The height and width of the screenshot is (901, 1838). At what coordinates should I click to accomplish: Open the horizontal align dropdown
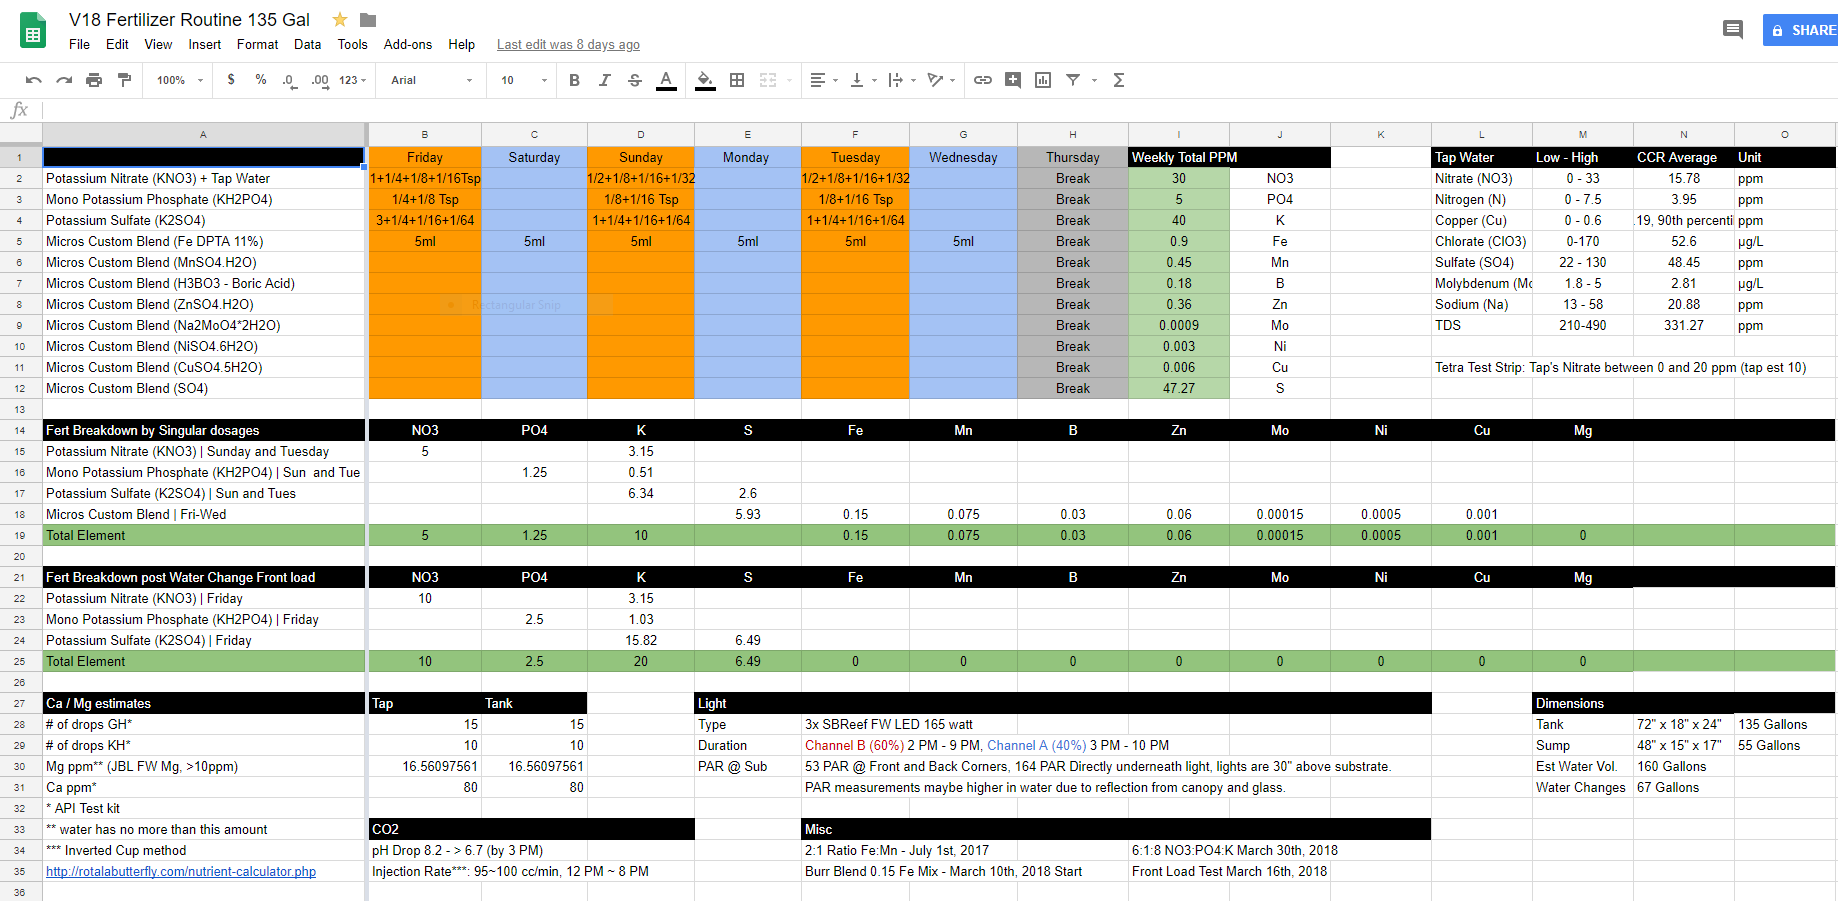tap(824, 80)
